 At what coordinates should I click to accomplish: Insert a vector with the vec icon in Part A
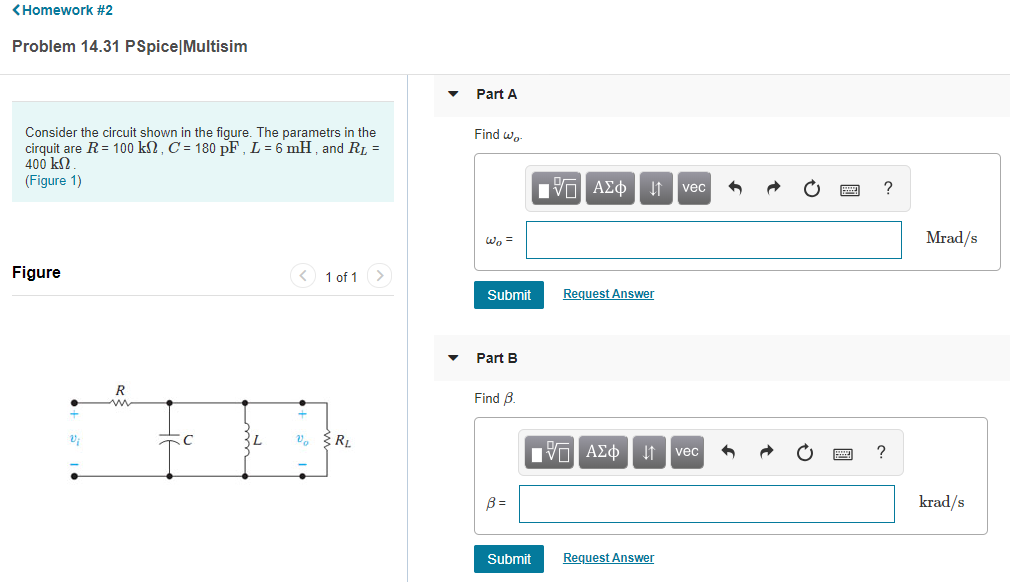(693, 188)
